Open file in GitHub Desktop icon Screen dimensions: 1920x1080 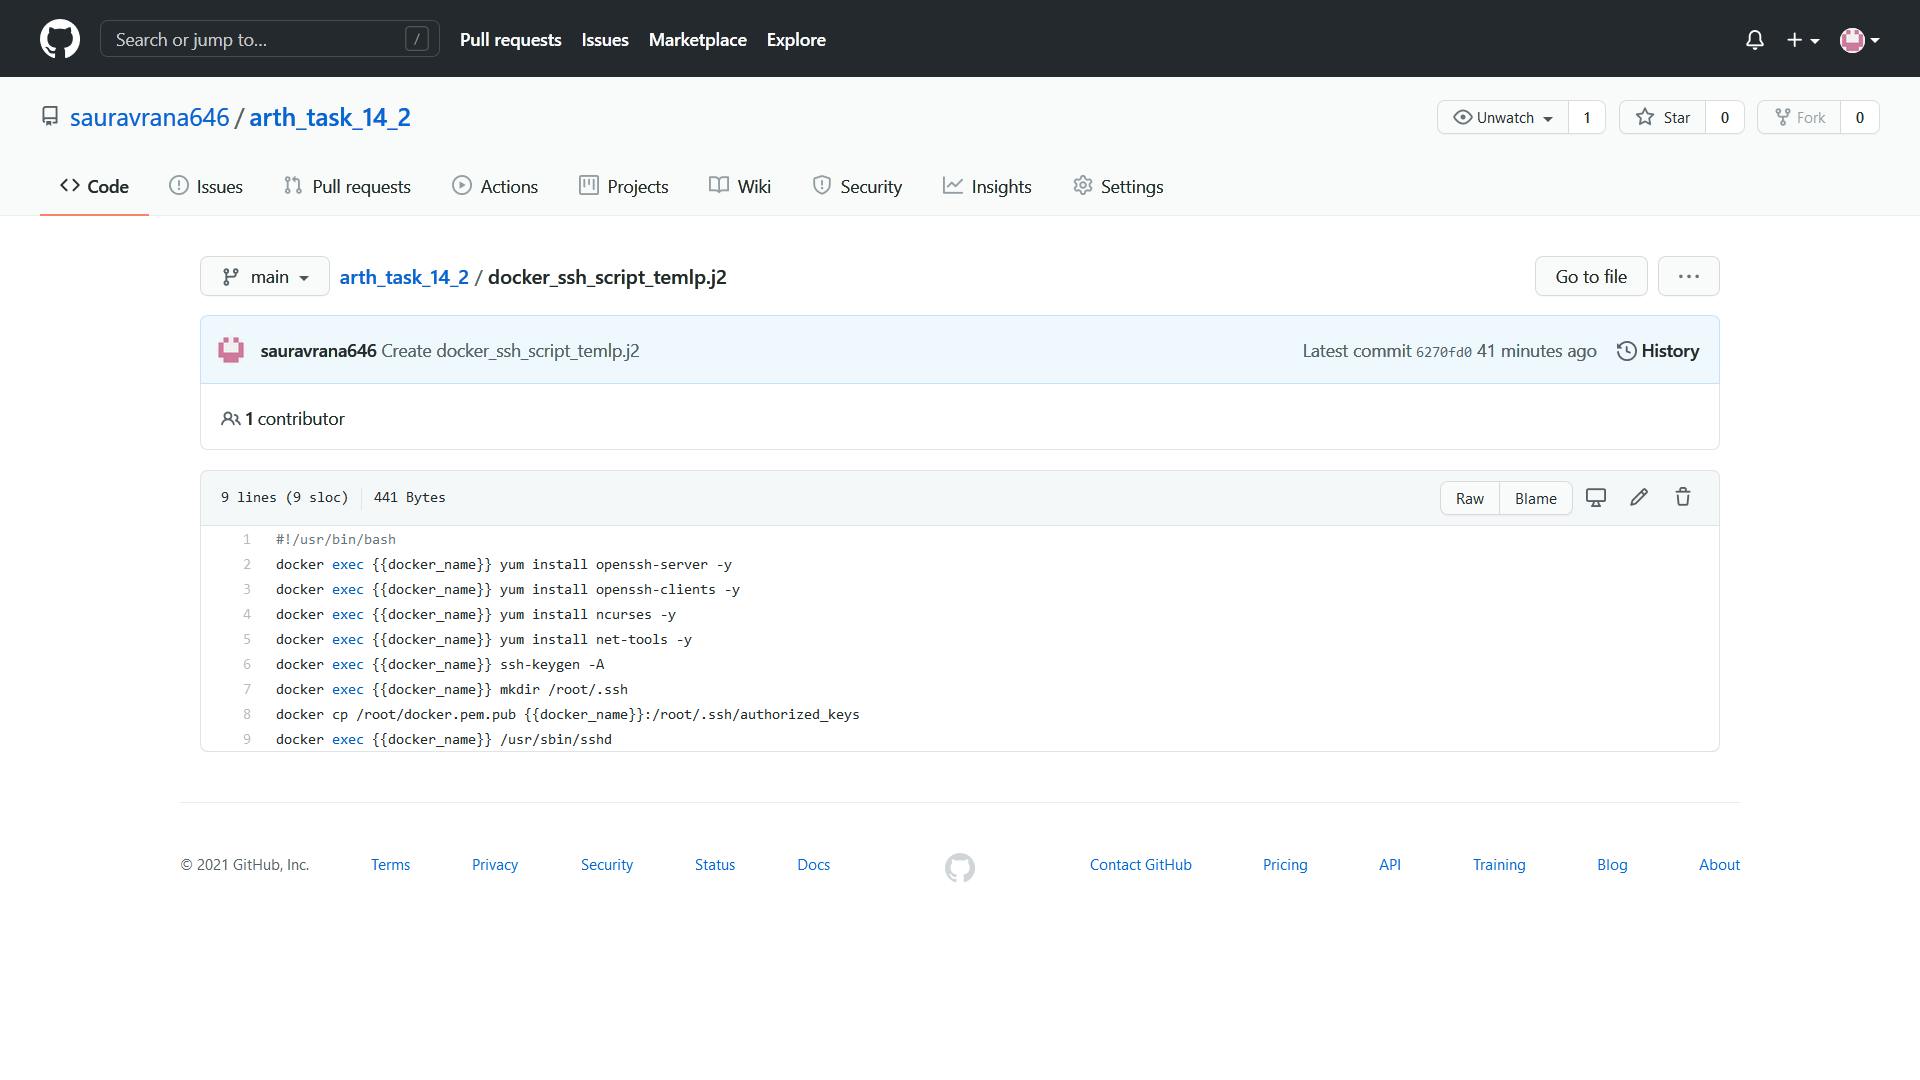(x=1596, y=497)
